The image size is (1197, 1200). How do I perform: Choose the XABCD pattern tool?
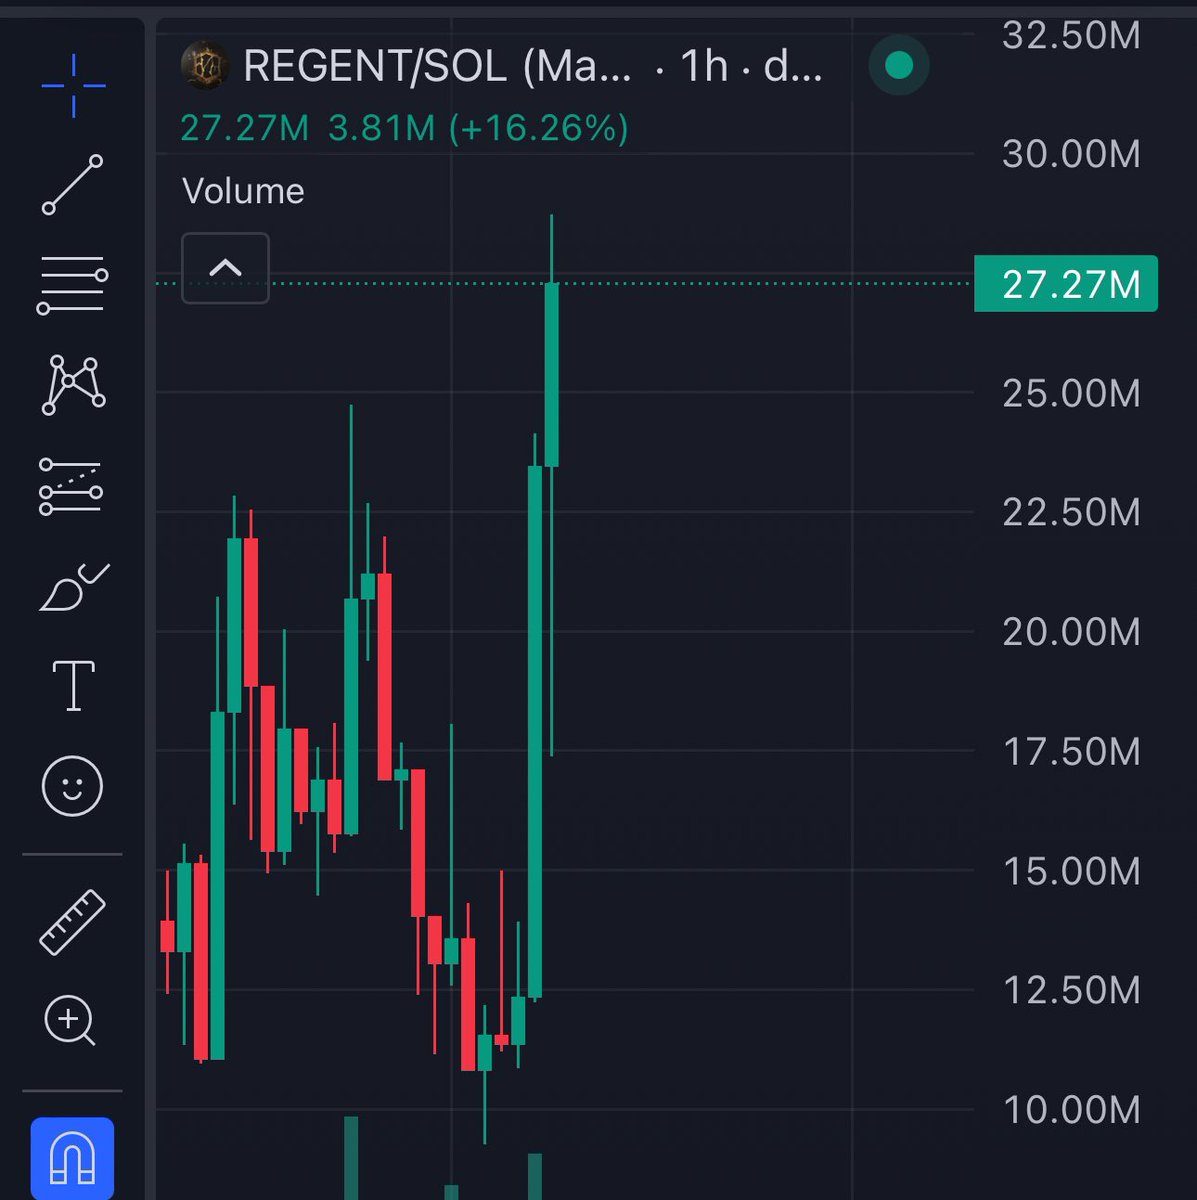73,385
